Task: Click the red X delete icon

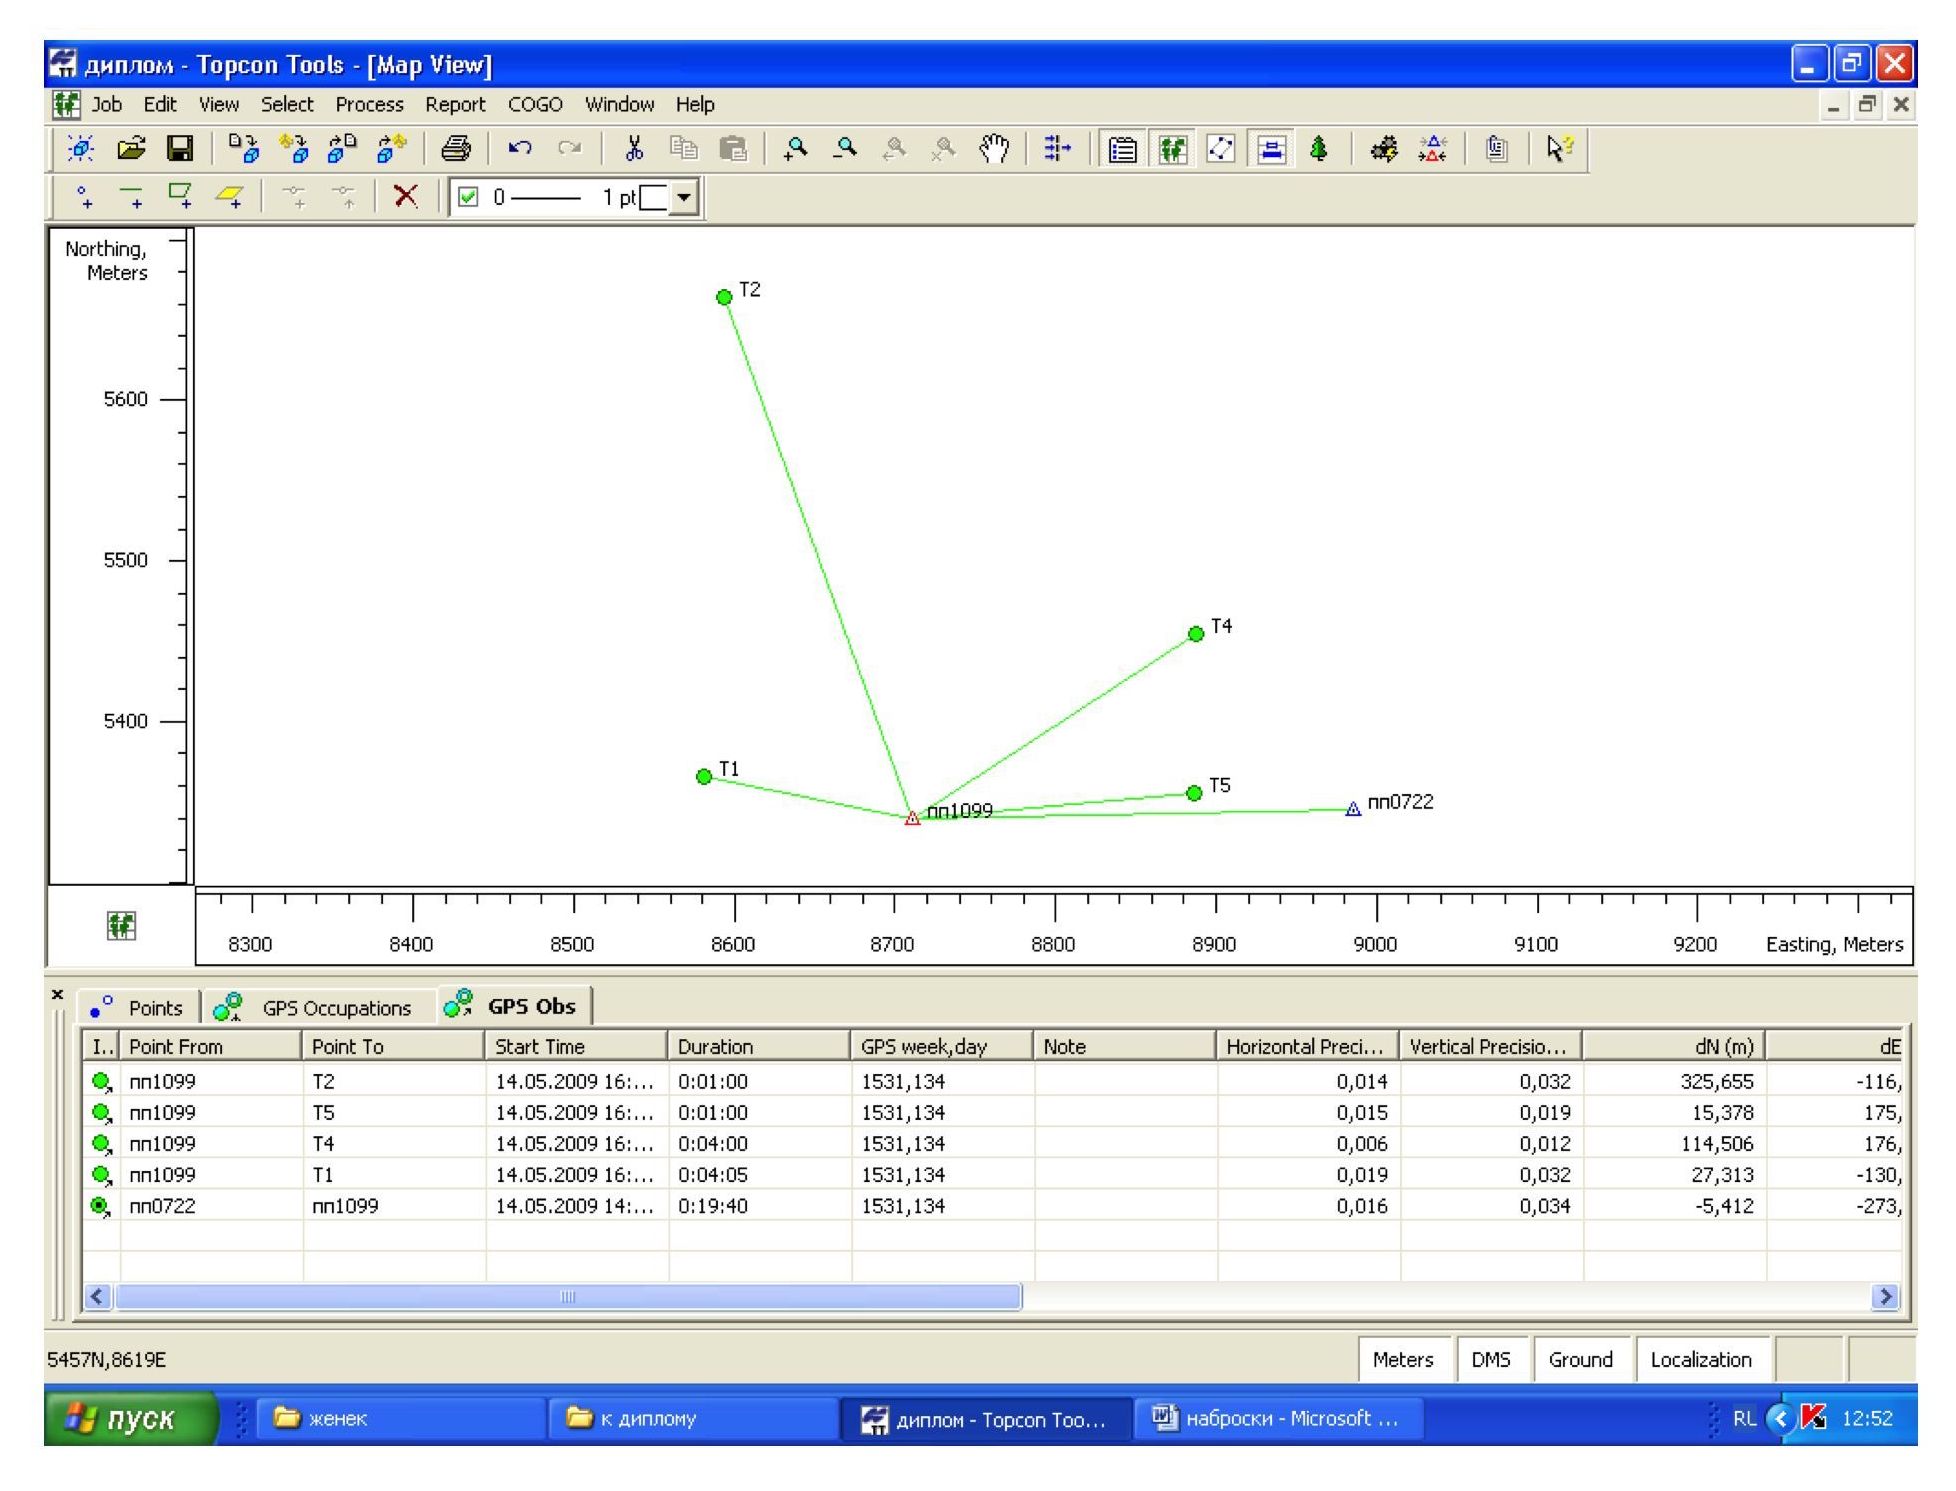Action: point(405,196)
